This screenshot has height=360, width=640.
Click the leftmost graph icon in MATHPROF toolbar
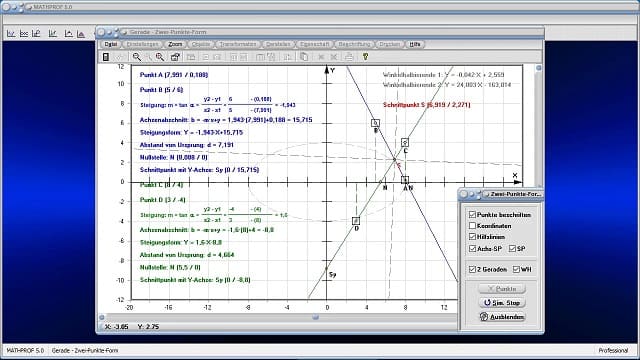coord(11,34)
